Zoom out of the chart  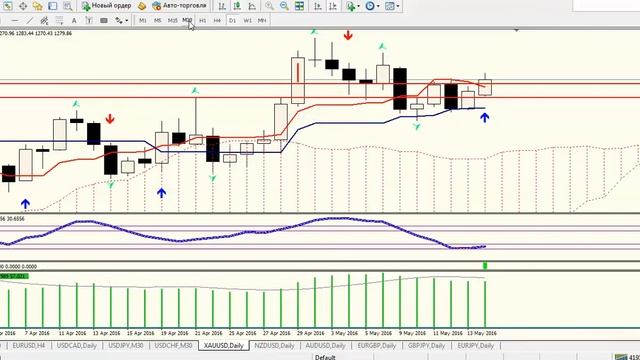284,6
